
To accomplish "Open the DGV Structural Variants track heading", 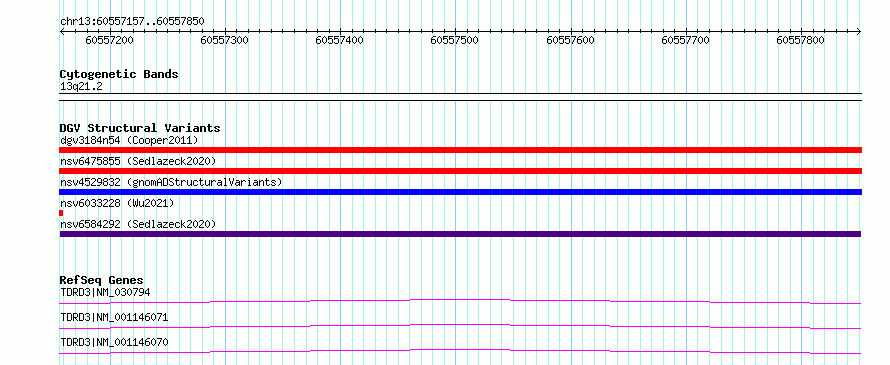I will [x=140, y=128].
